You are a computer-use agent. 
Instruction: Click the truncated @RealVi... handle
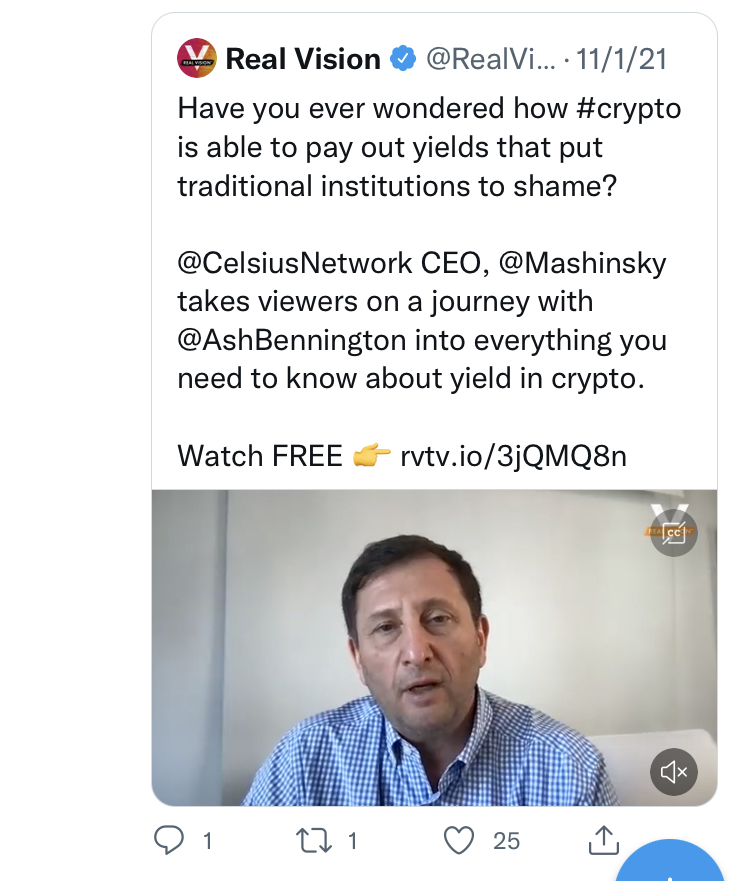point(490,59)
